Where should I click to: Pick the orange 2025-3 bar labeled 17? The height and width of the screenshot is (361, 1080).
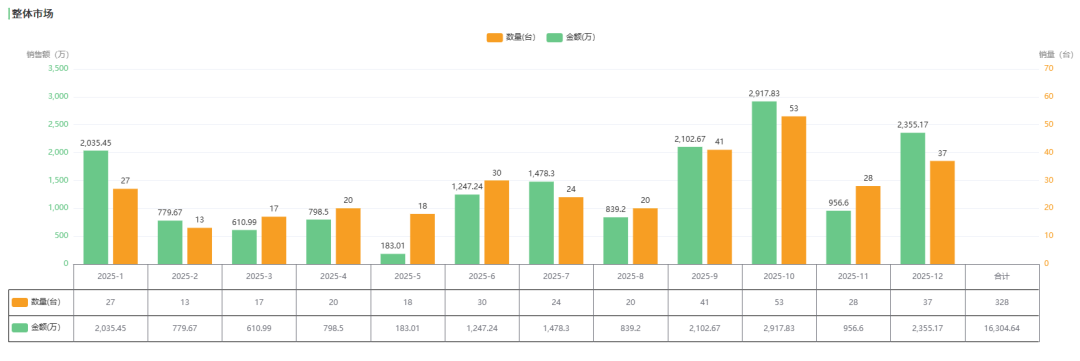coord(274,240)
